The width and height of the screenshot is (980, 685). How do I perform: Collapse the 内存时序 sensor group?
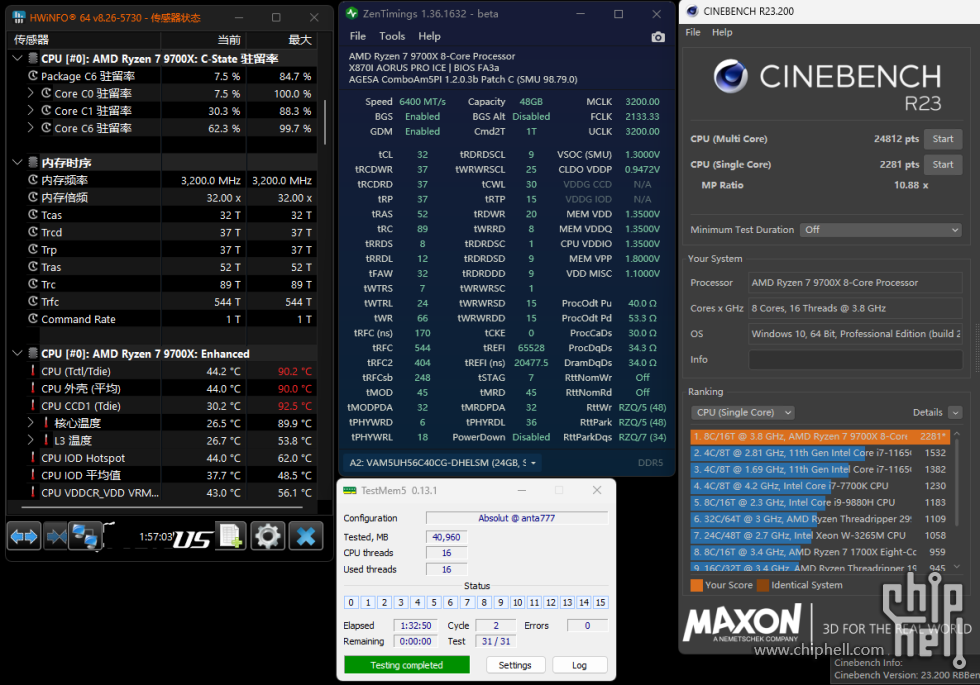[x=17, y=162]
